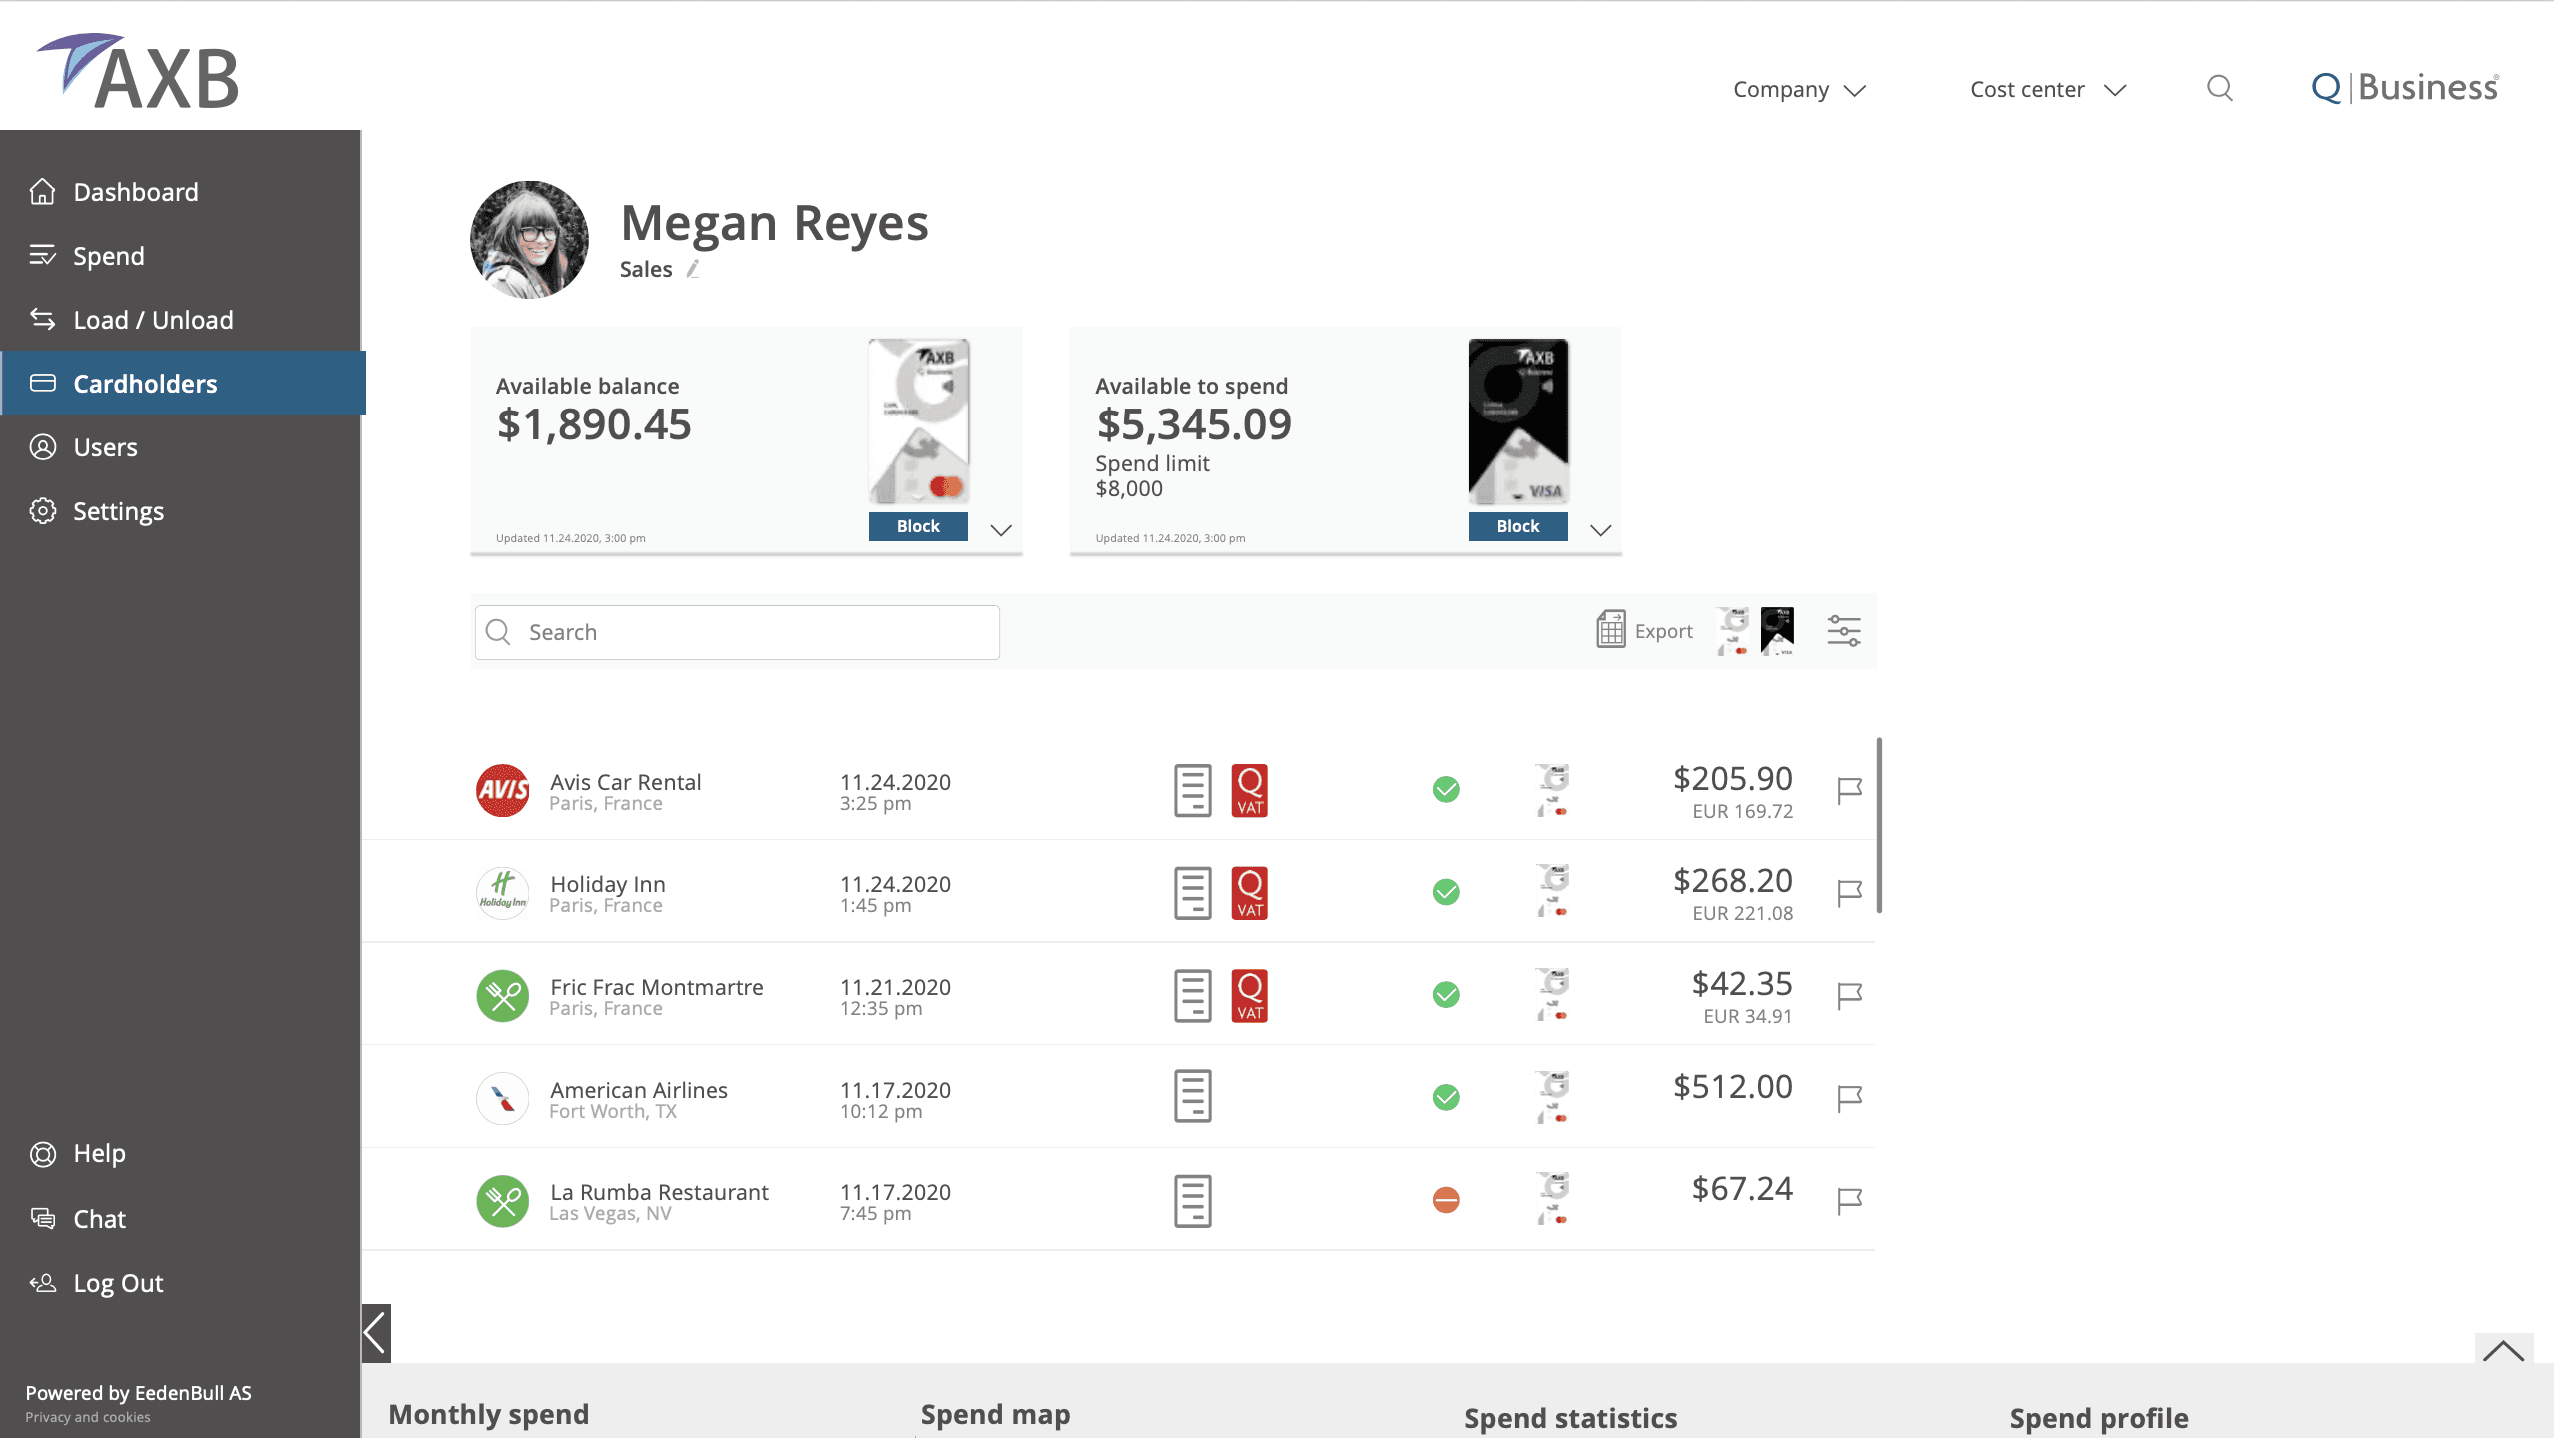This screenshot has height=1438, width=2554.
Task: Toggle black Visa card filter
Action: pyautogui.click(x=1777, y=631)
